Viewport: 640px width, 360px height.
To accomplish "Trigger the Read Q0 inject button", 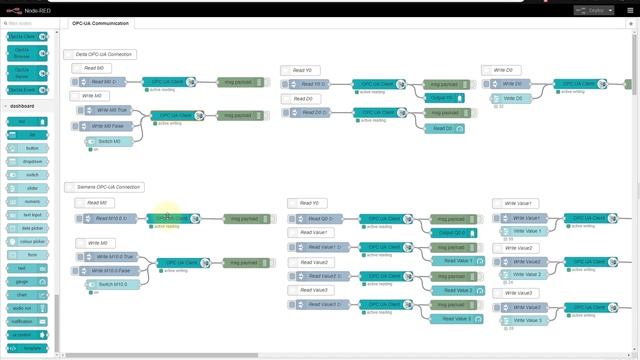I will point(292,219).
